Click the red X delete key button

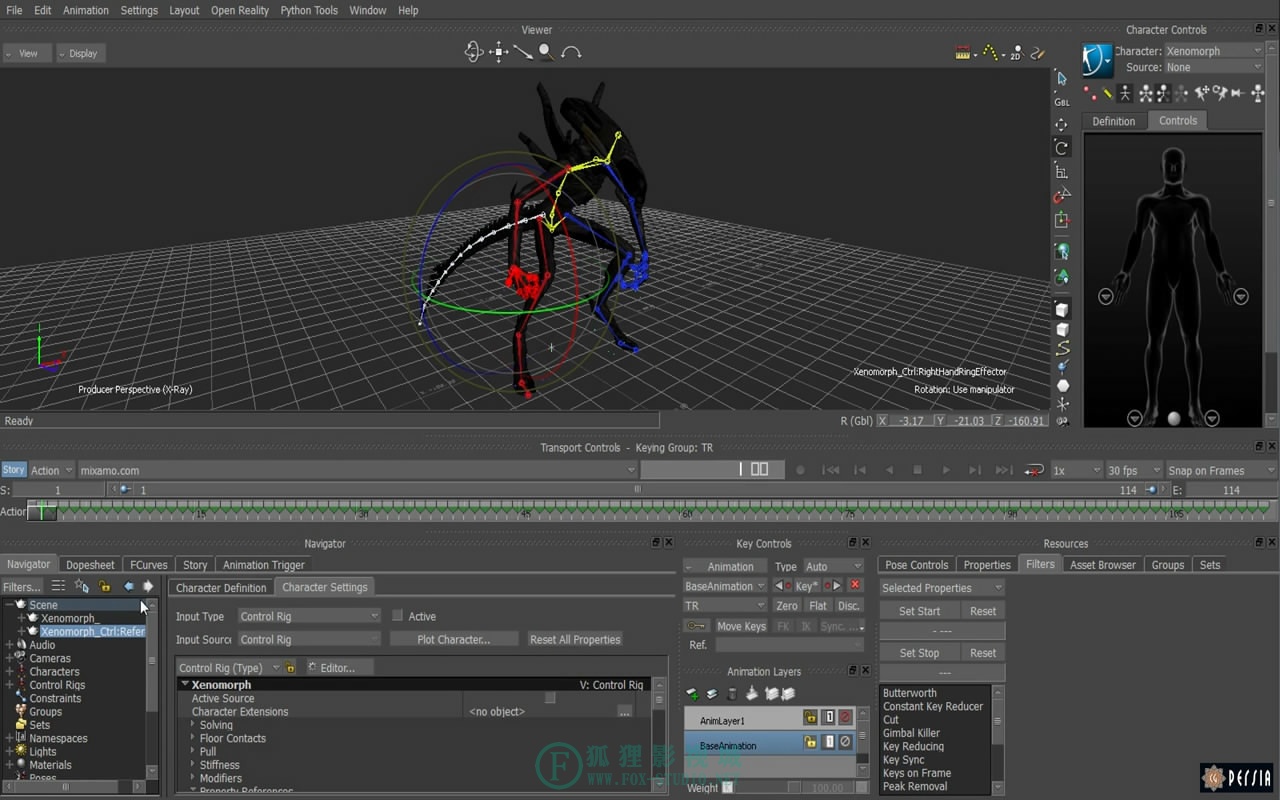855,586
